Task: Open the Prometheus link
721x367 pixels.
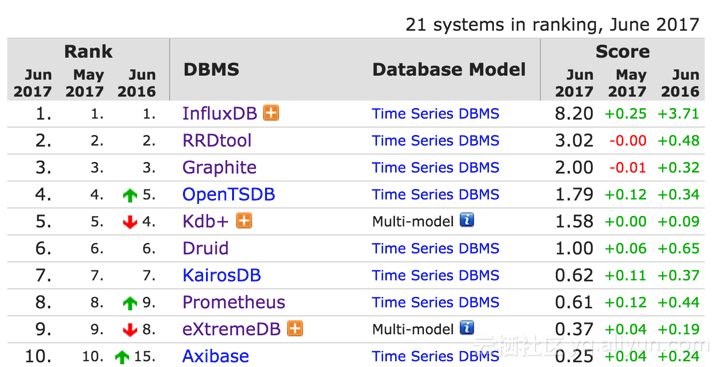Action: tap(234, 302)
